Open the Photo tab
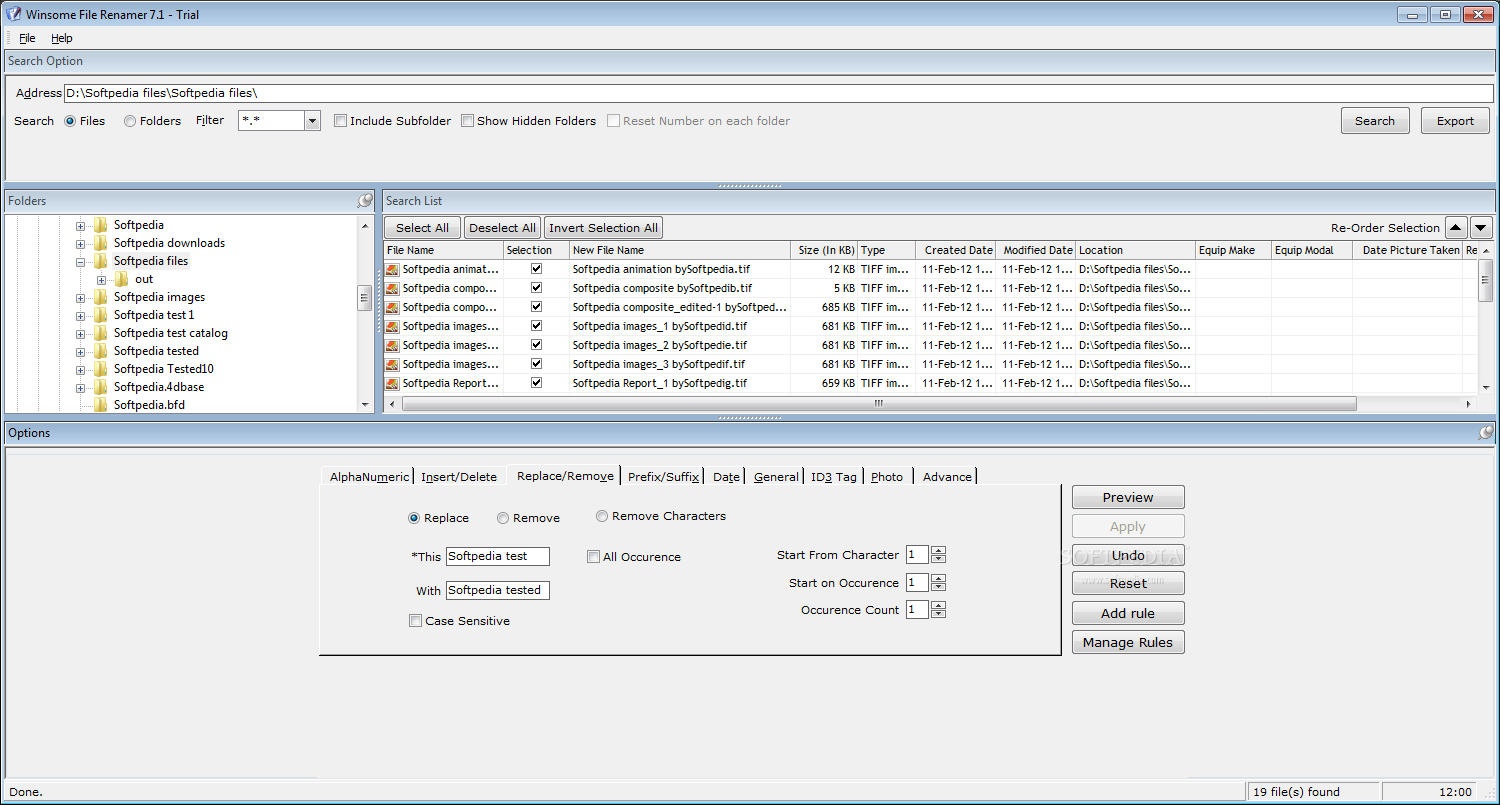 [x=887, y=477]
